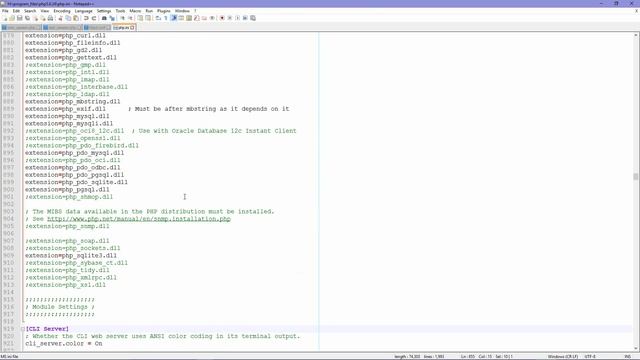Click the Close All toolbar icon

[x=43, y=18]
